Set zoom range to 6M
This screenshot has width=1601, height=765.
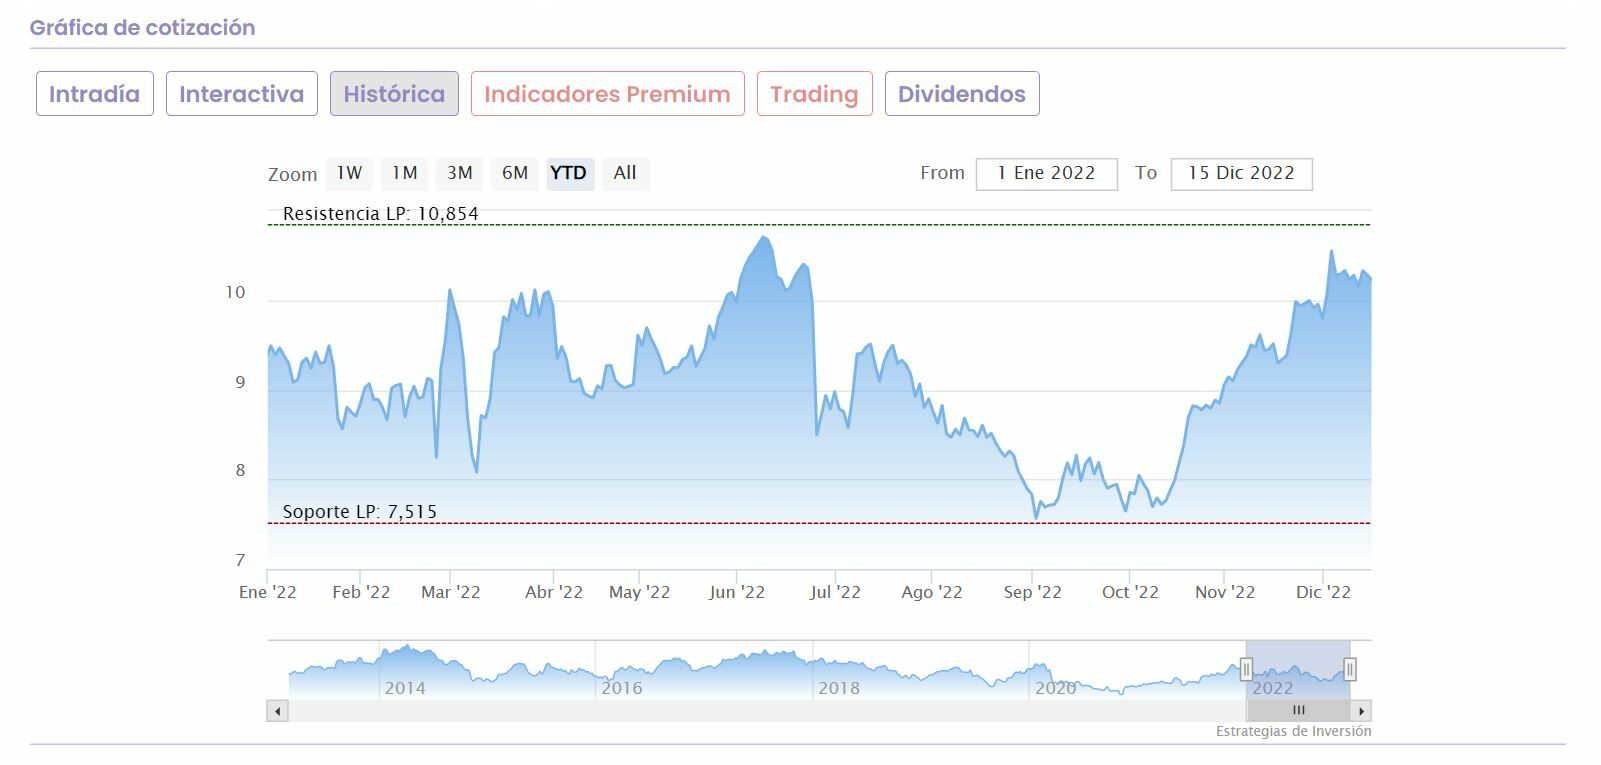click(515, 173)
